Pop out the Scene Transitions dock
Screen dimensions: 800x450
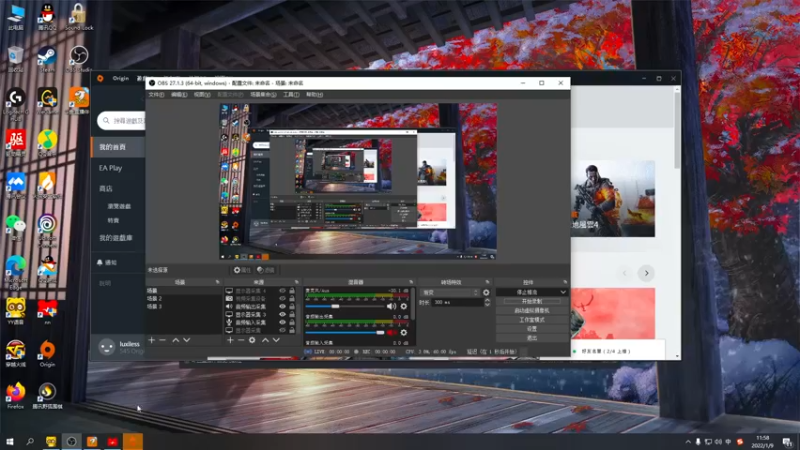(487, 282)
